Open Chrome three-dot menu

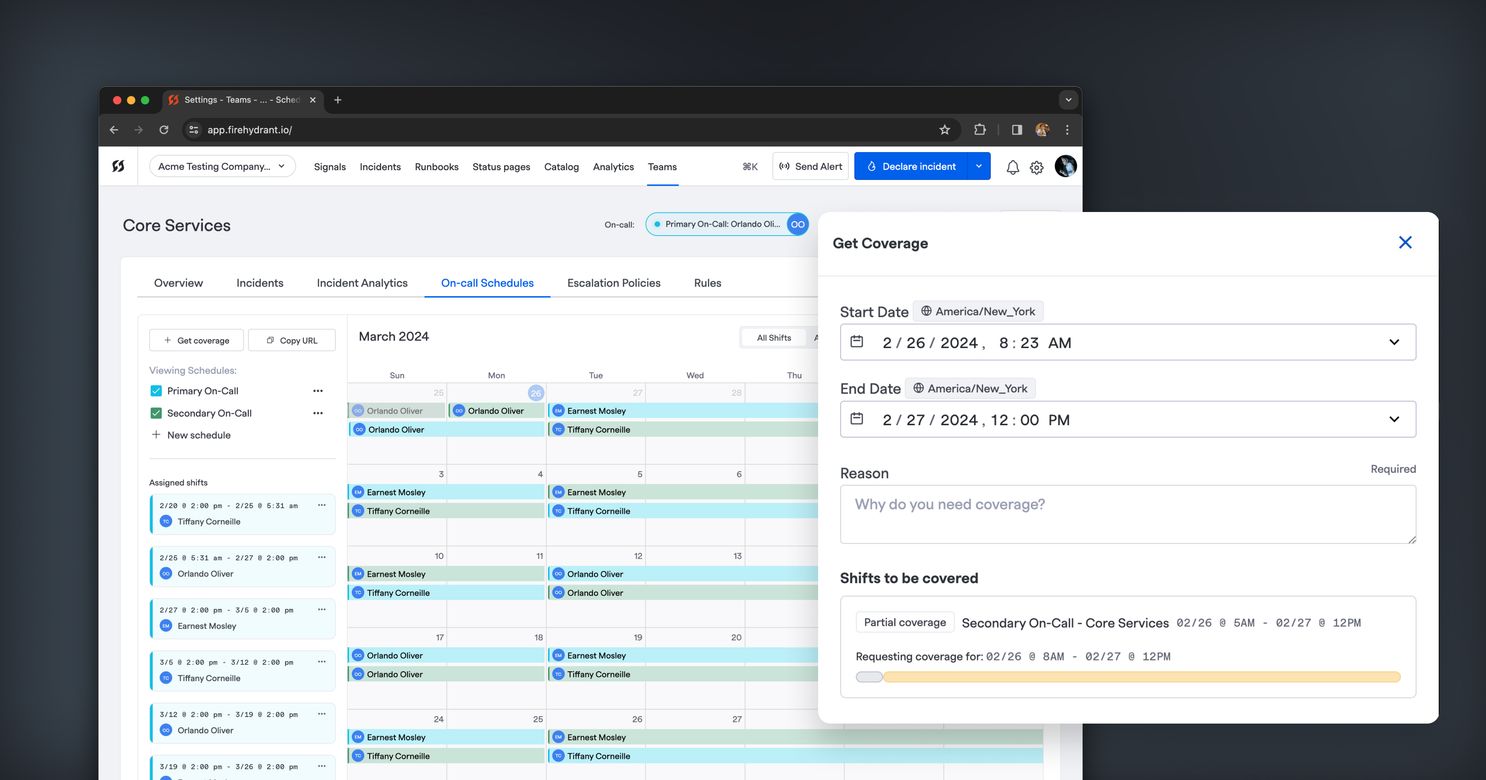[x=1067, y=130]
